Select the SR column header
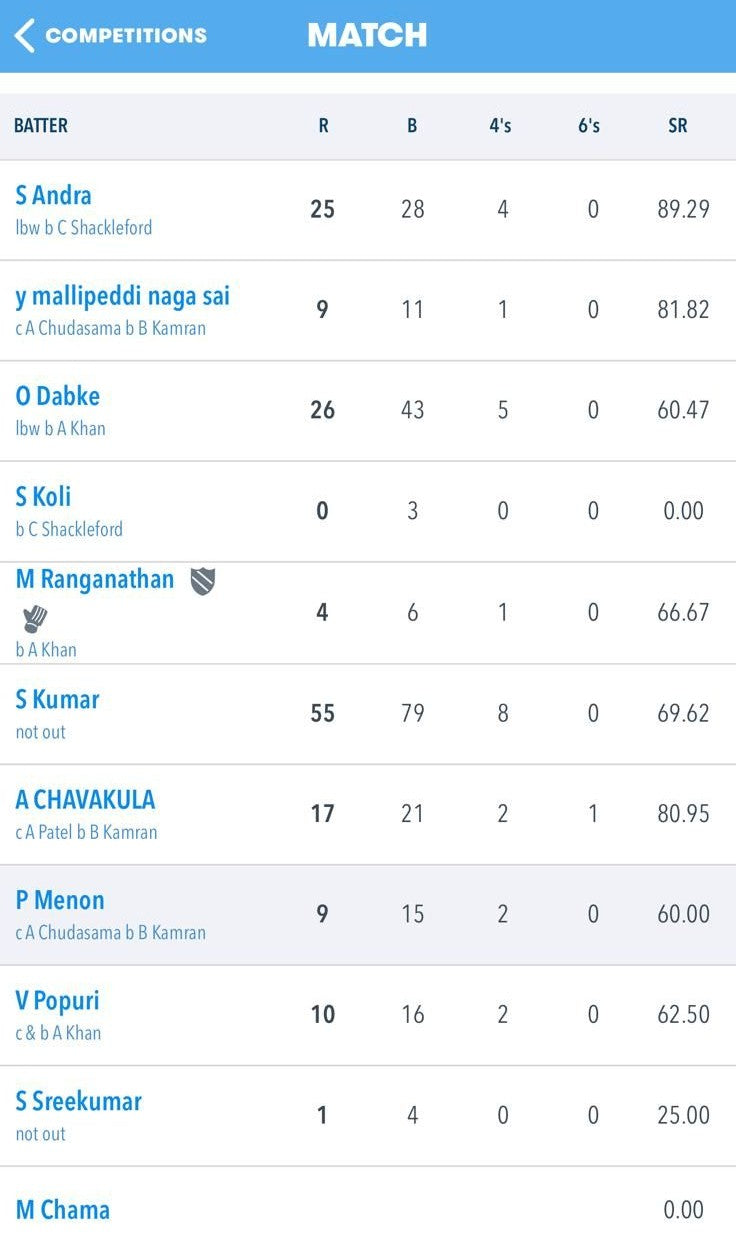This screenshot has width=736, height=1242. [x=677, y=126]
